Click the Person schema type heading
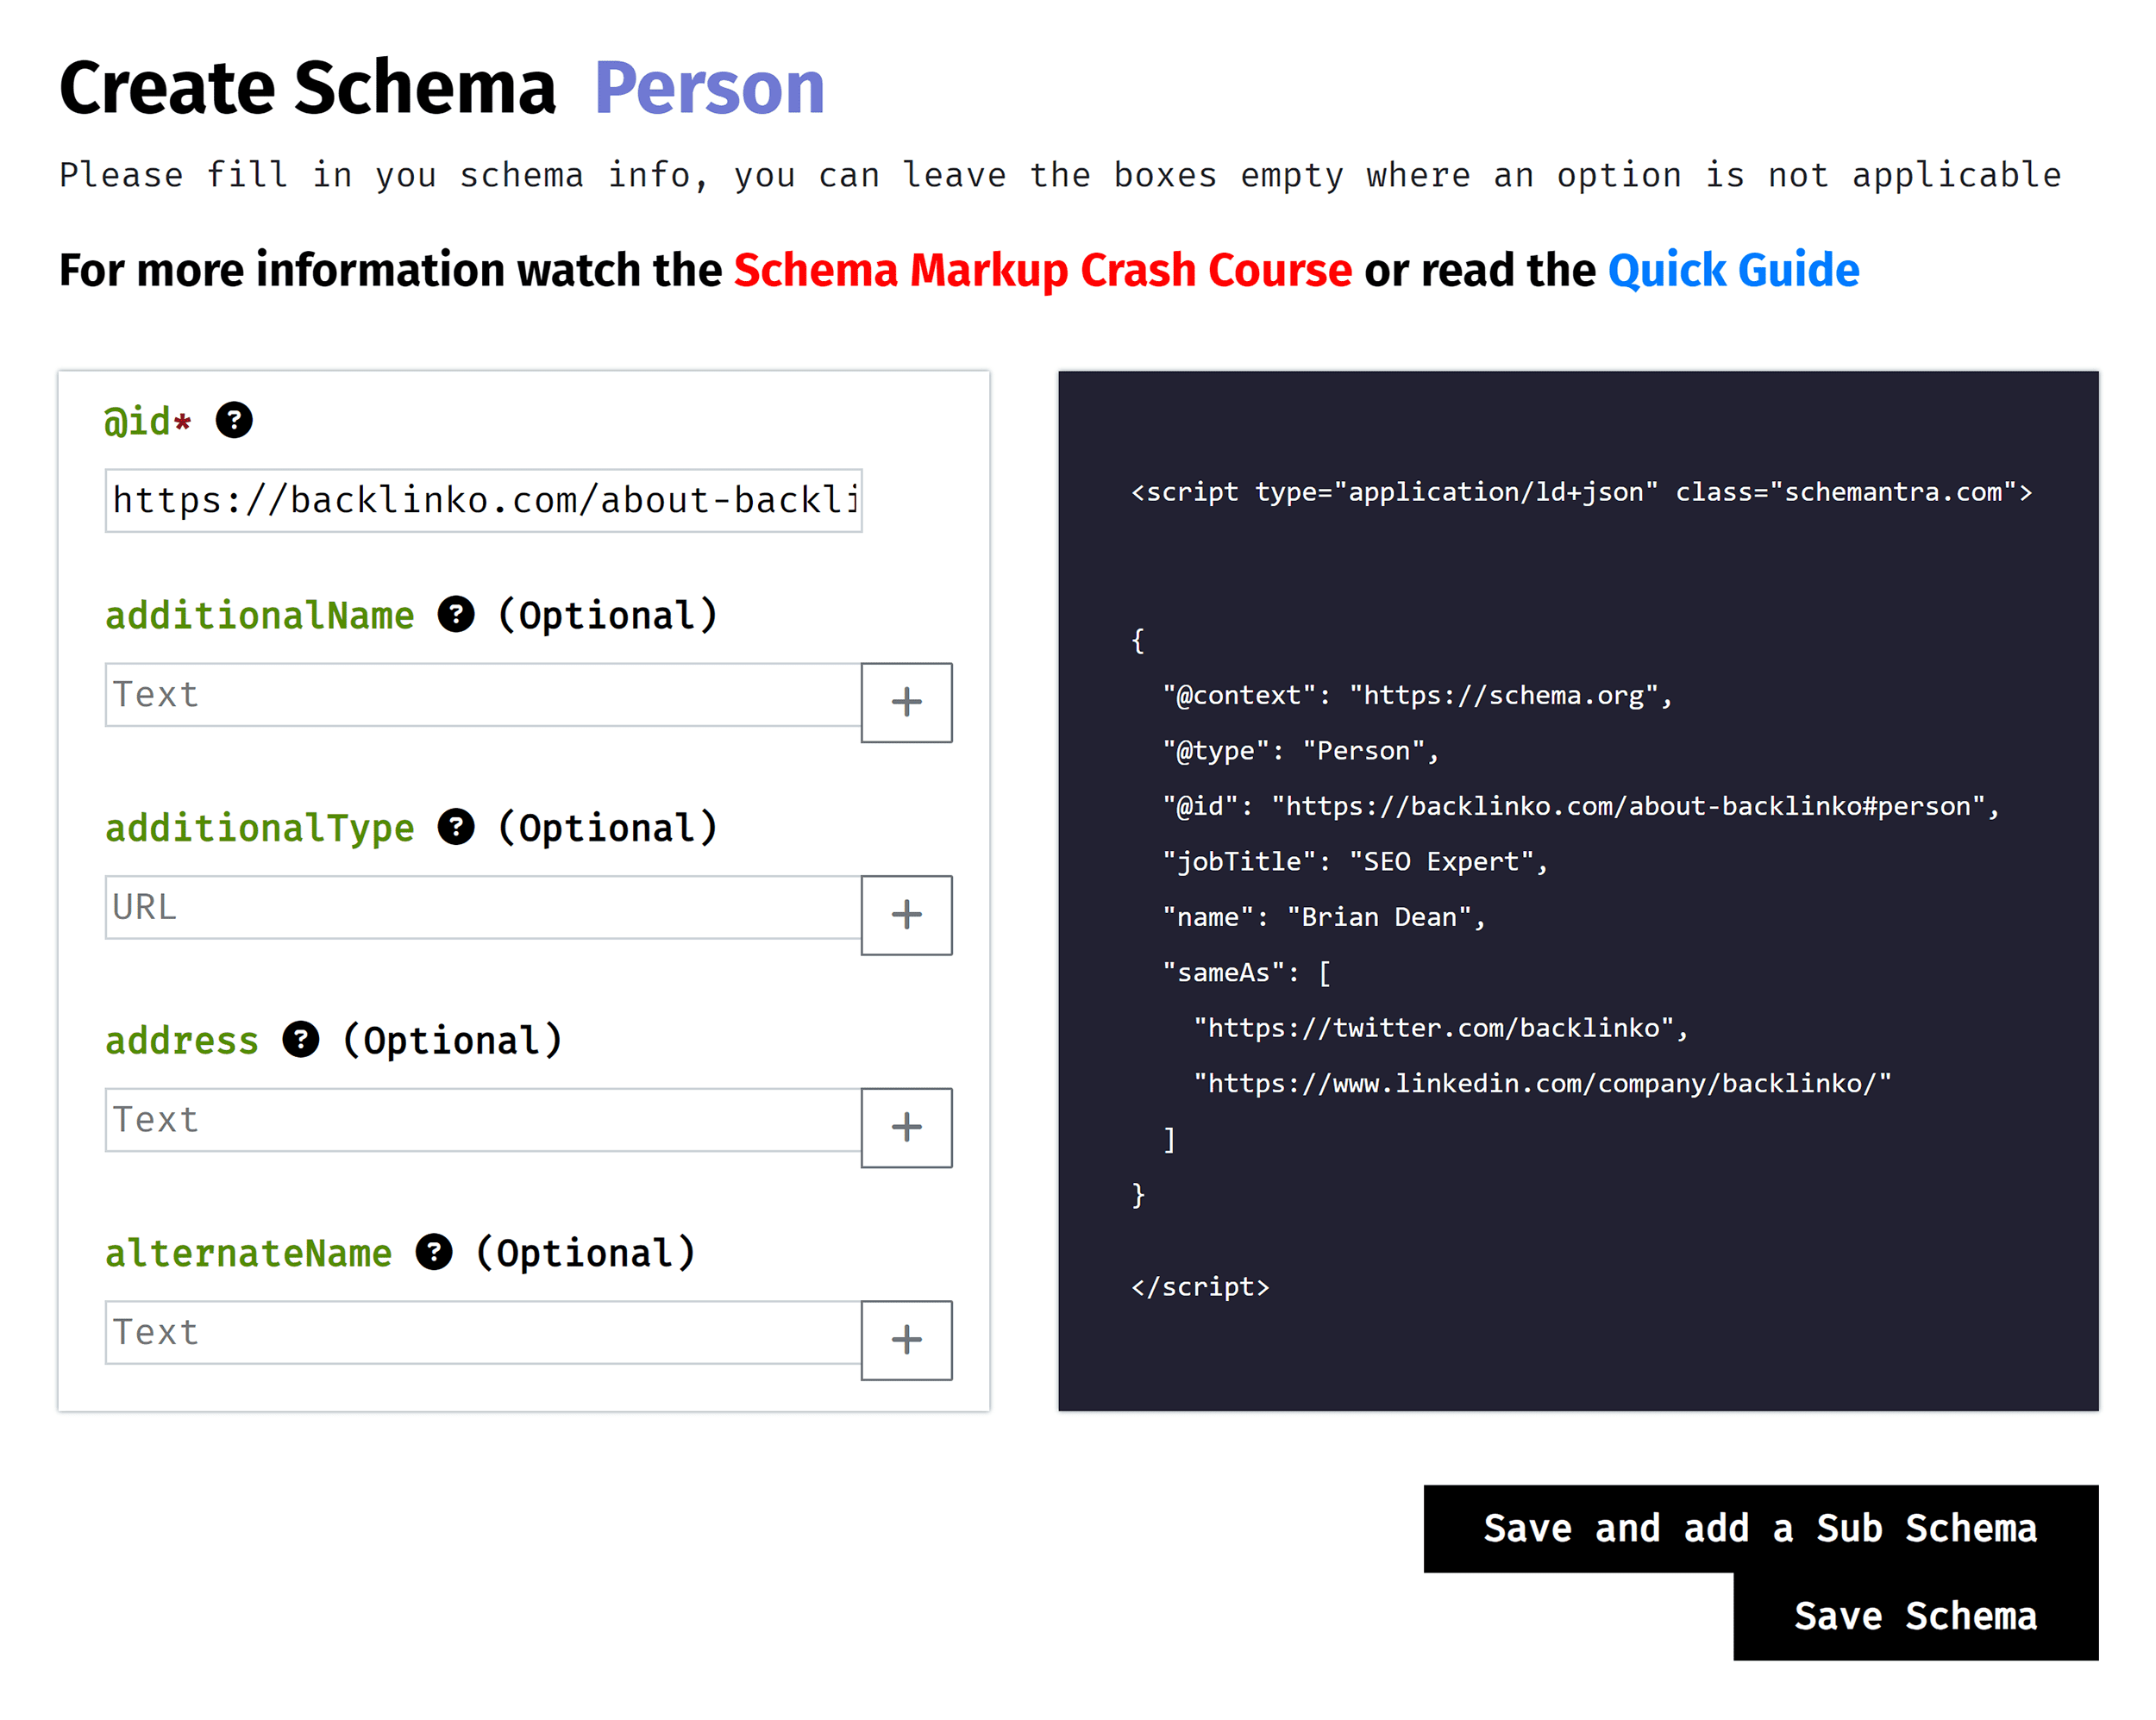This screenshot has height=1720, width=2156. (x=709, y=88)
